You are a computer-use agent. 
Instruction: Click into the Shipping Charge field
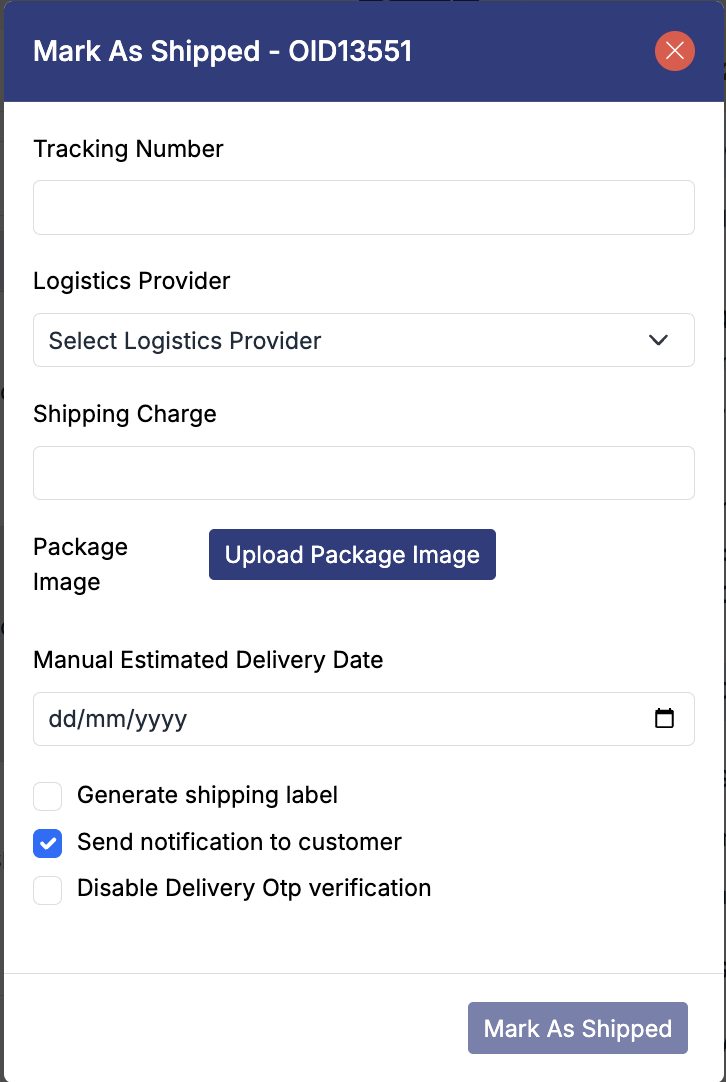point(363,473)
